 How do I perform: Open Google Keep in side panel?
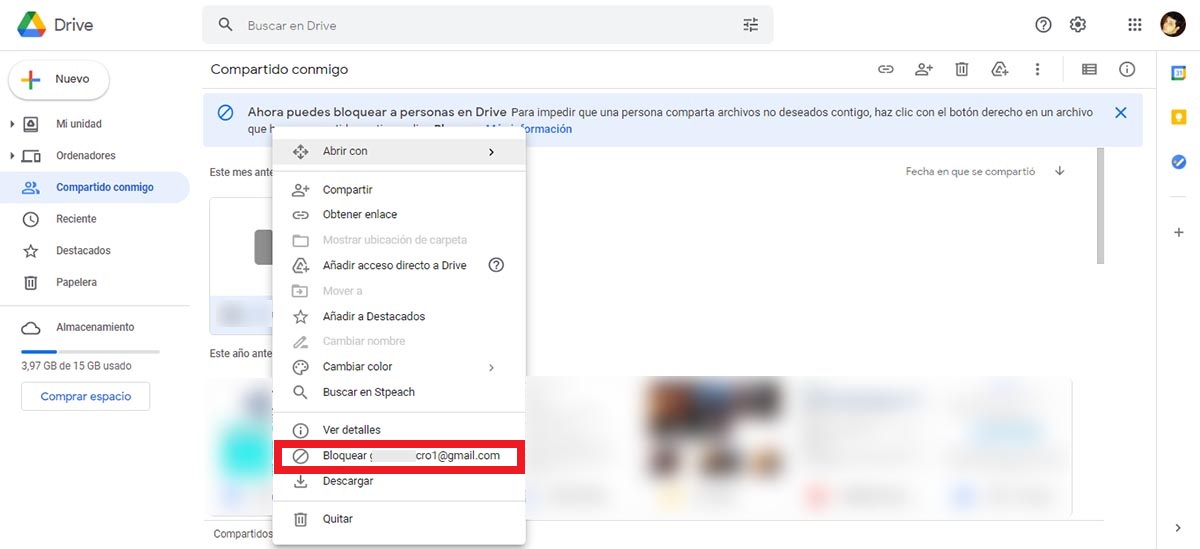[x=1178, y=117]
